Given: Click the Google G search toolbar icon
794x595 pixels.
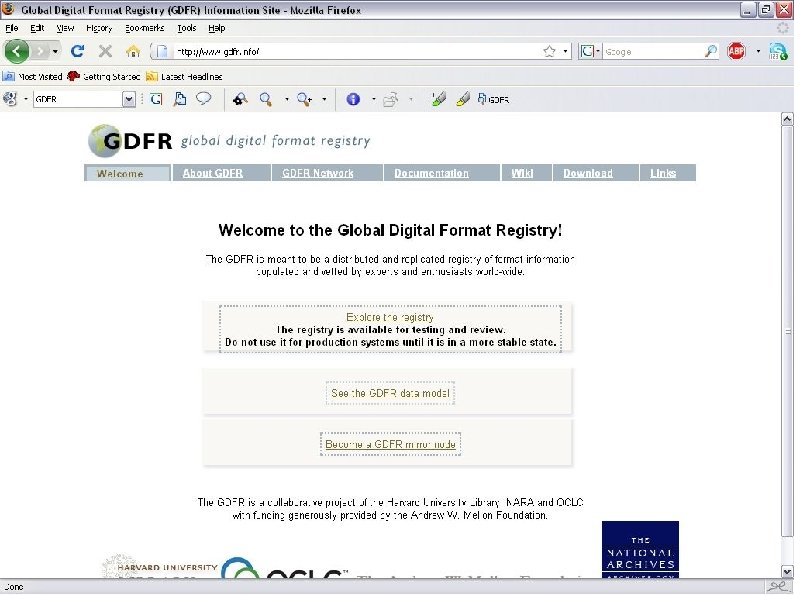Looking at the screenshot, I should click(156, 99).
